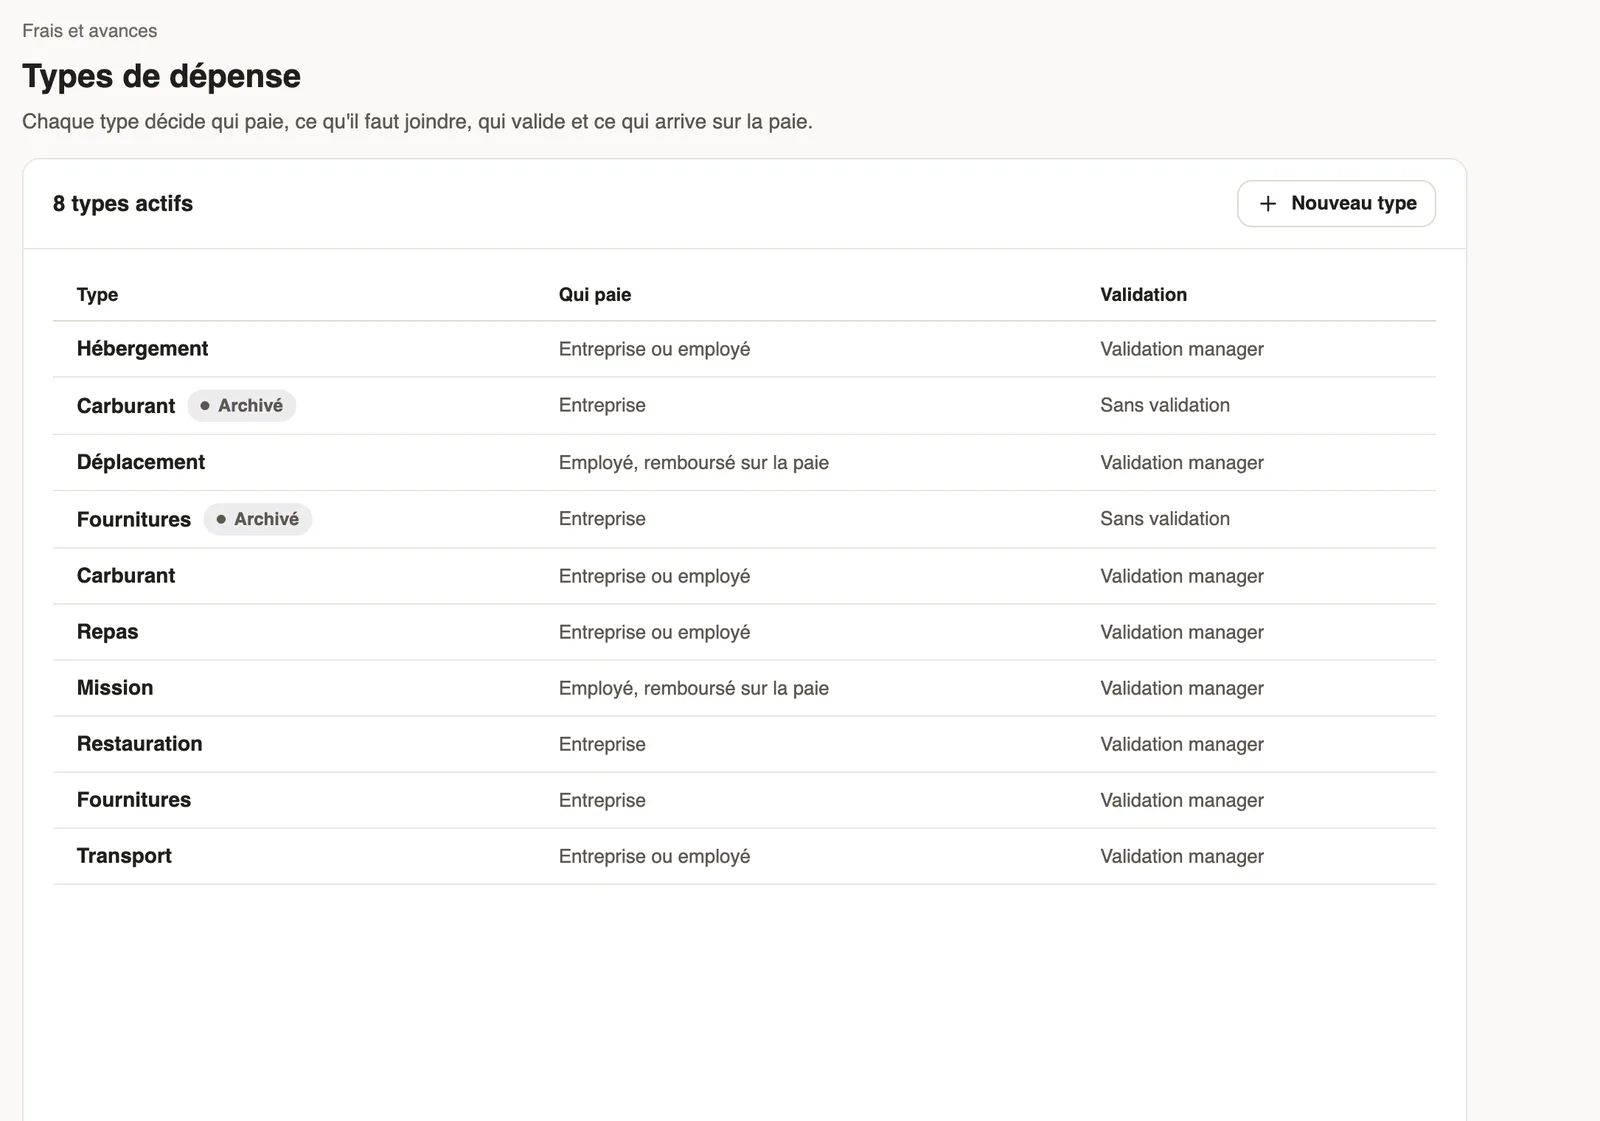Click Validation manager in Déplacement row

(1182, 462)
